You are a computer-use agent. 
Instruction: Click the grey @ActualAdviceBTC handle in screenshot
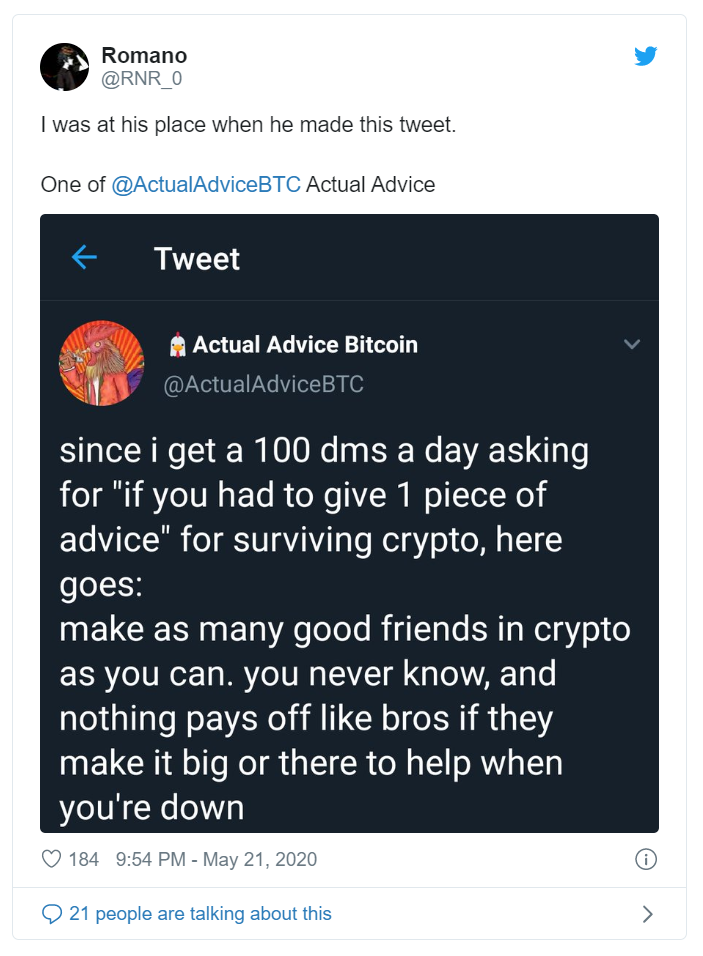(x=263, y=384)
